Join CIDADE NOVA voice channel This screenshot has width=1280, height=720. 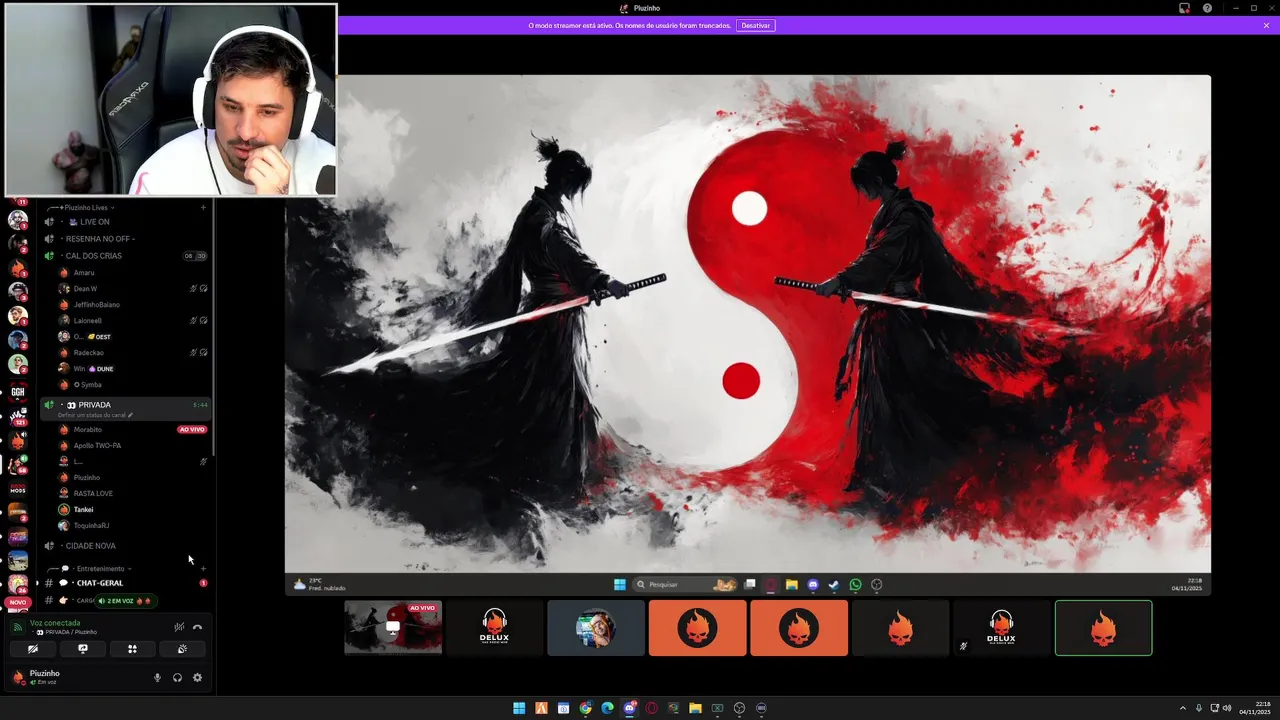click(x=125, y=546)
